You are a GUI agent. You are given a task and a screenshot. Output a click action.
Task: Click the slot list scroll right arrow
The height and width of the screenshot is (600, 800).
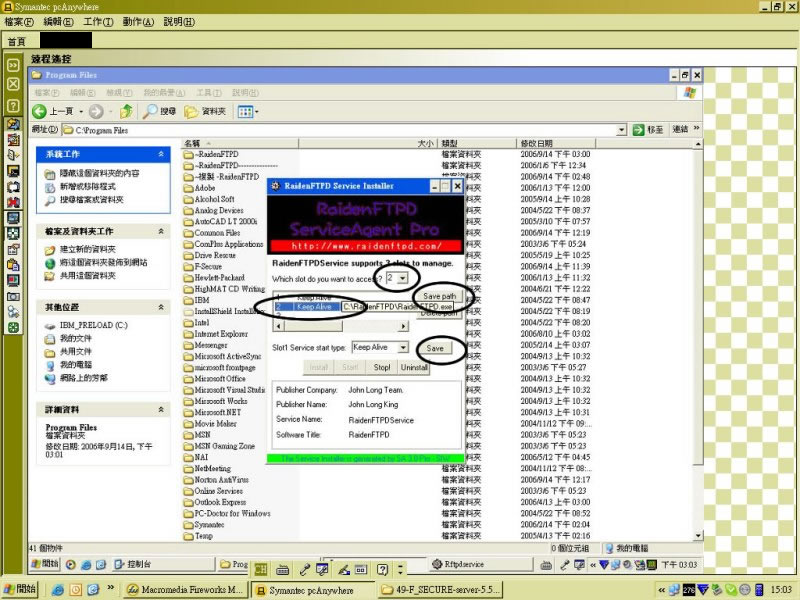(x=404, y=326)
